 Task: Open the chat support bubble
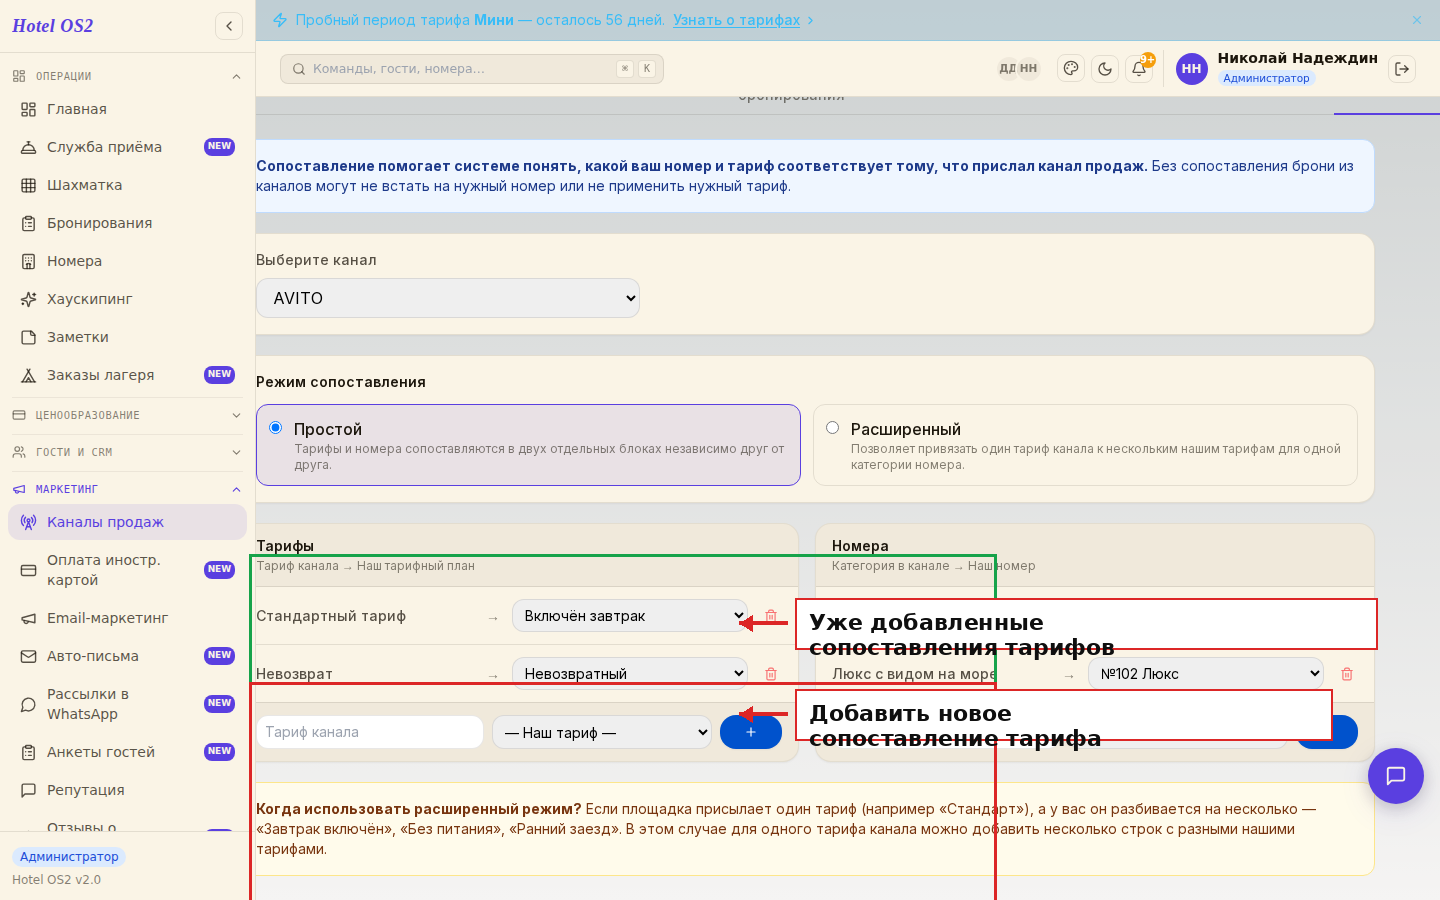1396,776
